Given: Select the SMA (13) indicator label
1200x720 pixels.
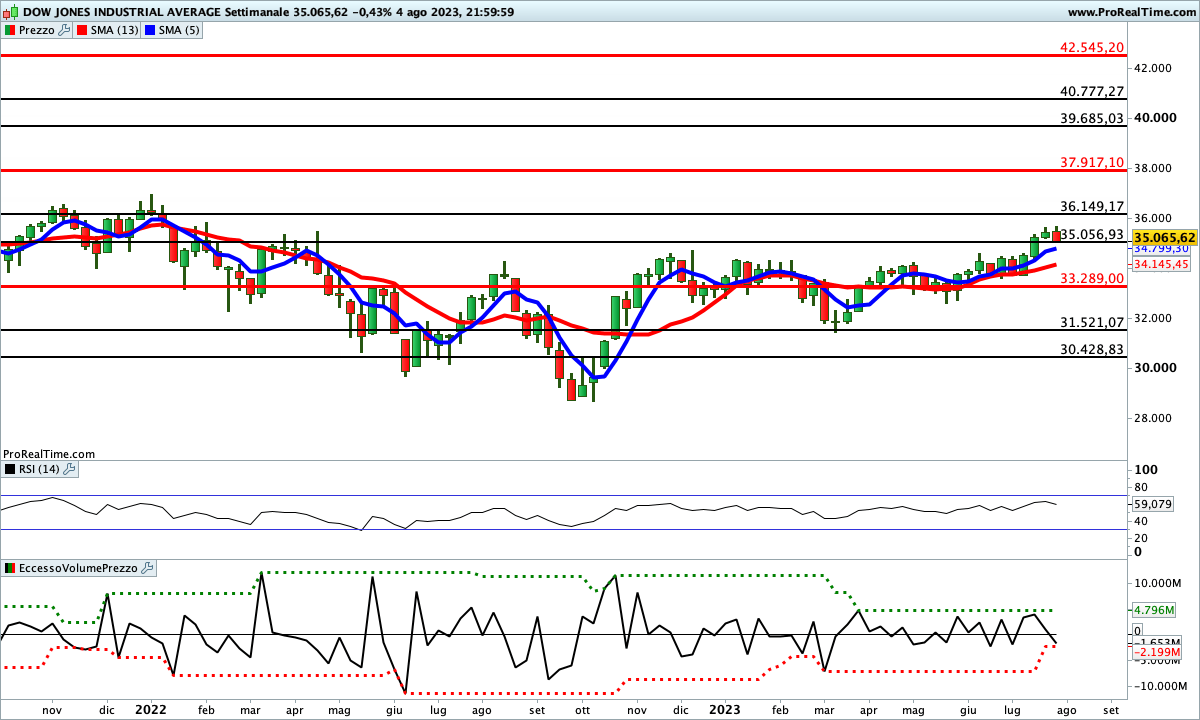Looking at the screenshot, I should pyautogui.click(x=114, y=30).
